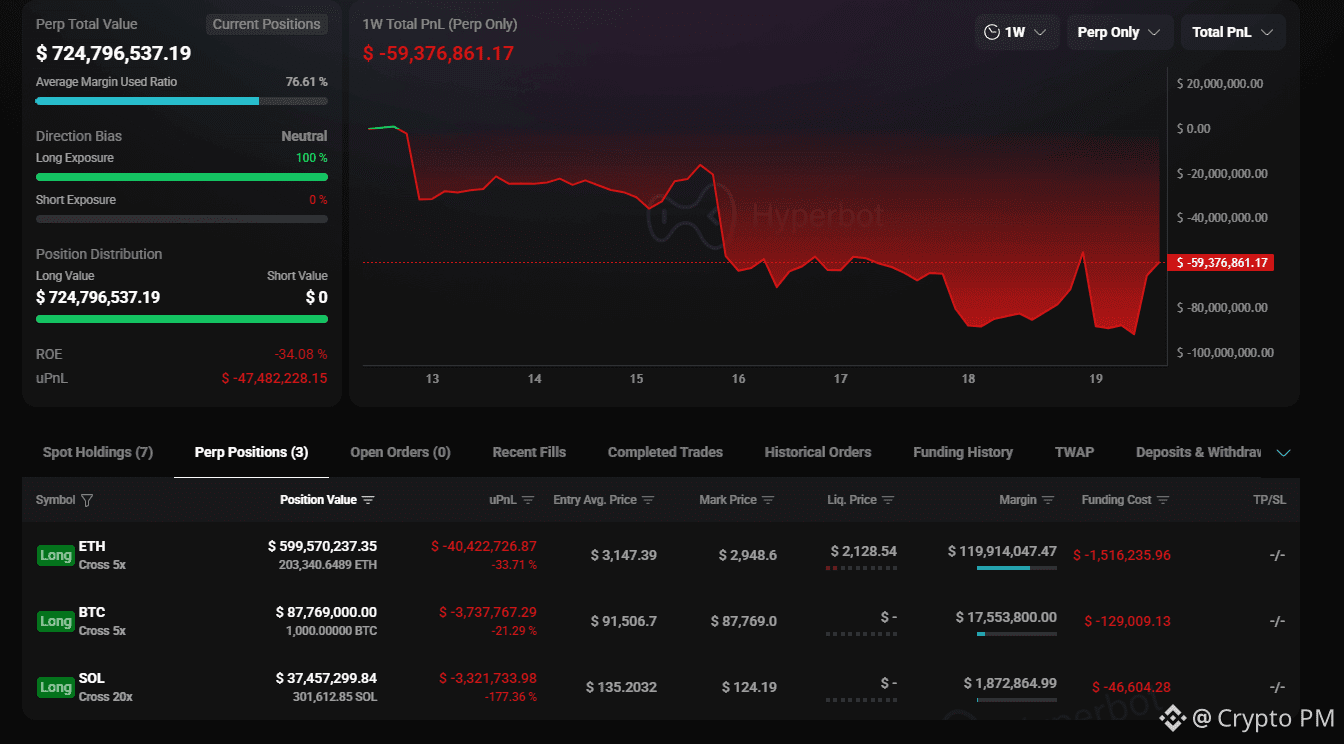Click the Long badge on the SOL position
This screenshot has height=744, width=1344.
click(55, 687)
